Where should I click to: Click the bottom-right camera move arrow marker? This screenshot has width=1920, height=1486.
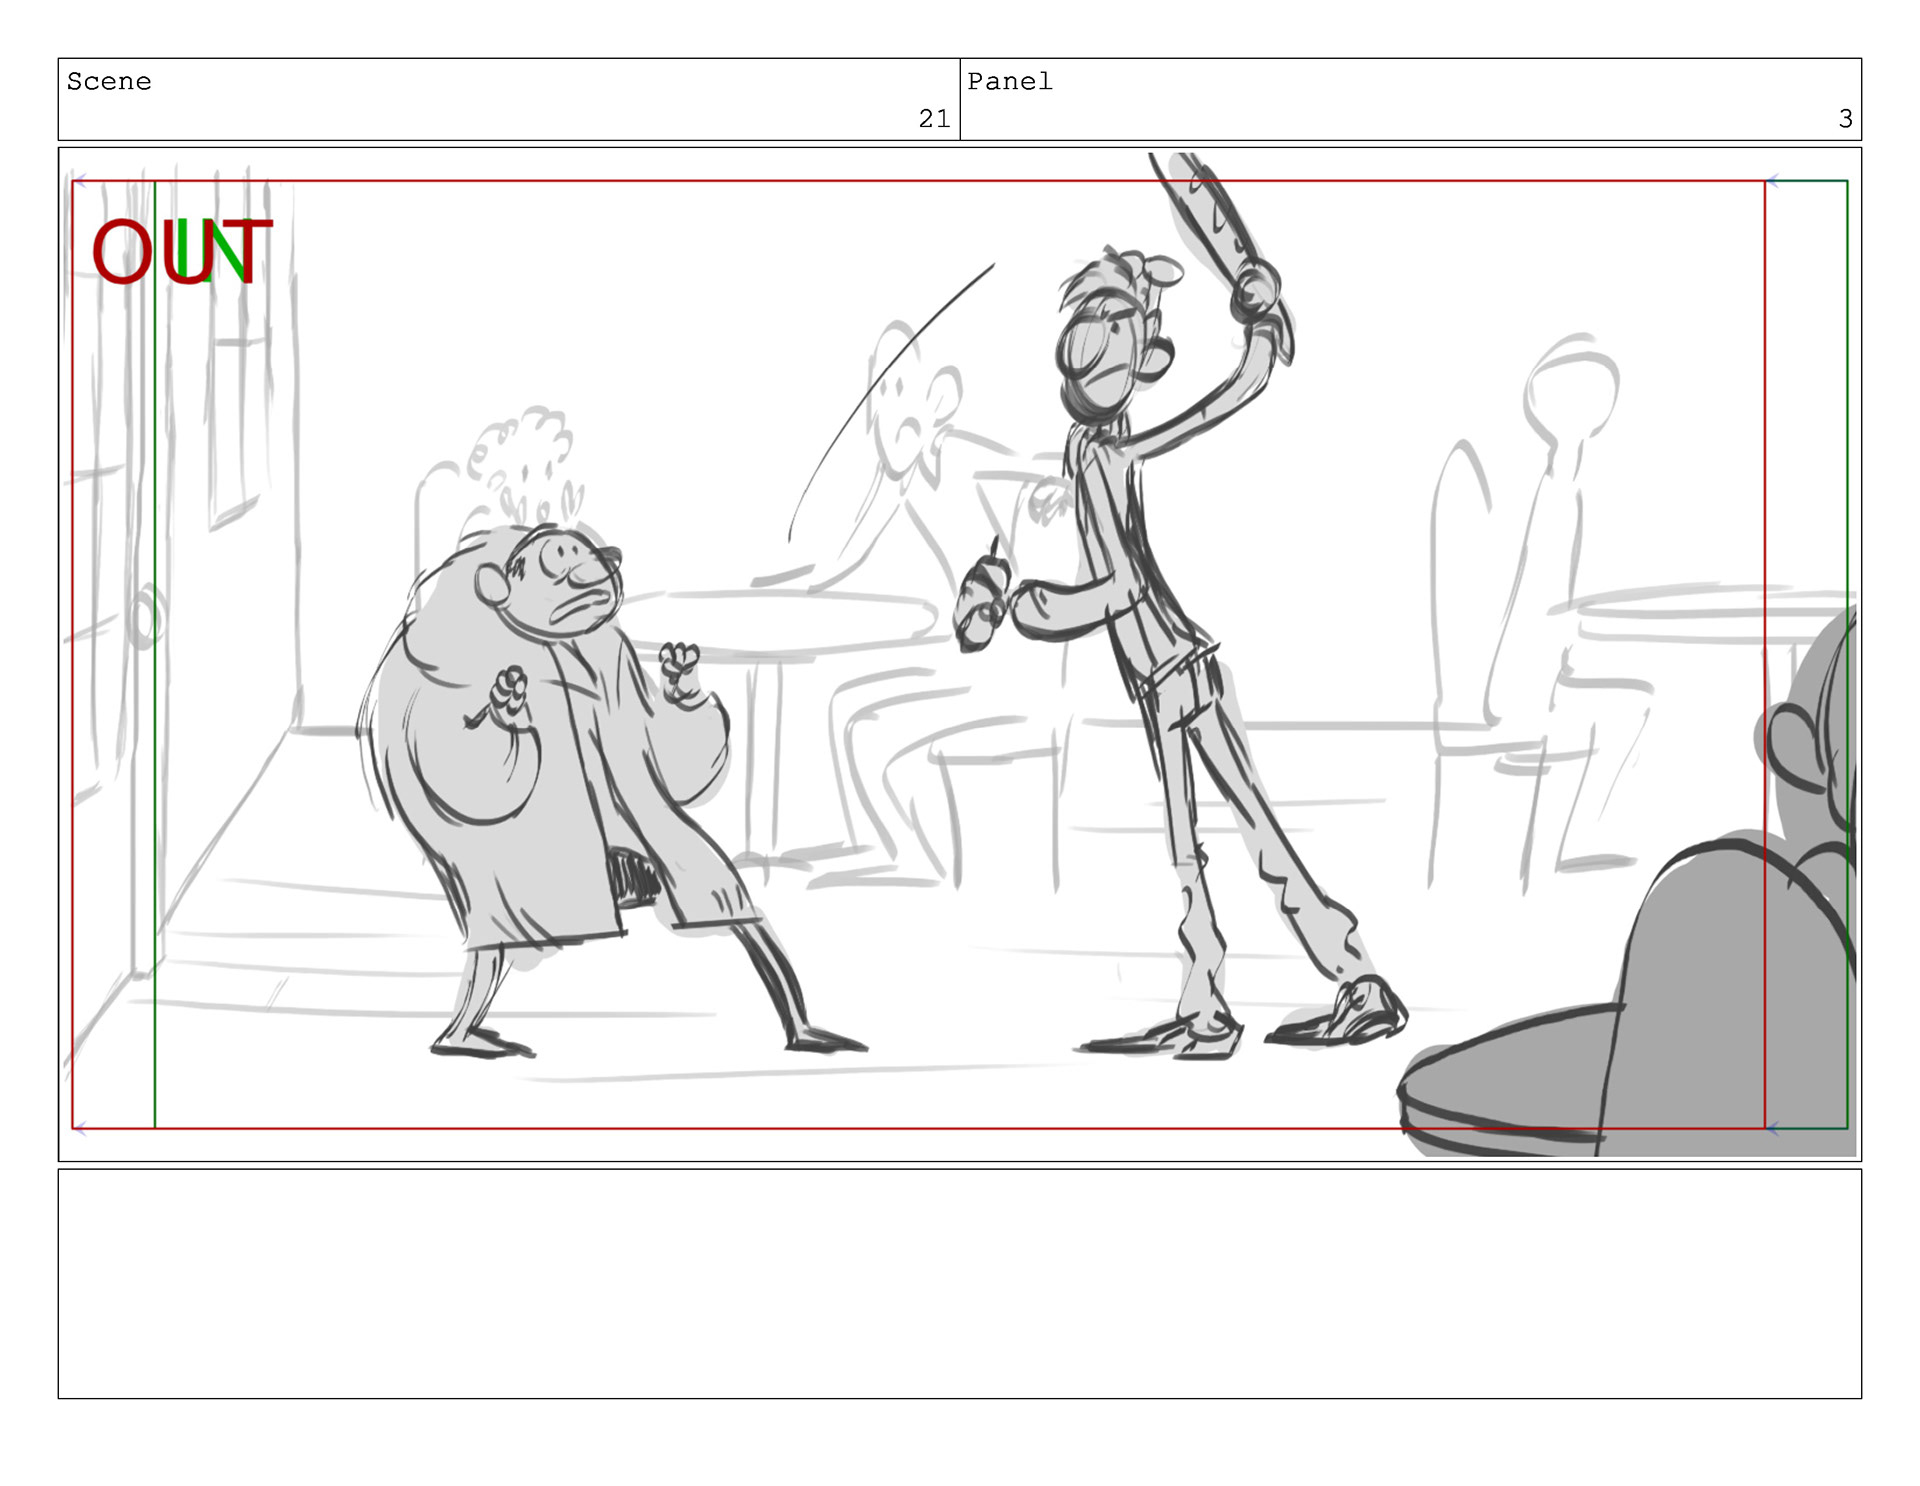pyautogui.click(x=1772, y=1129)
